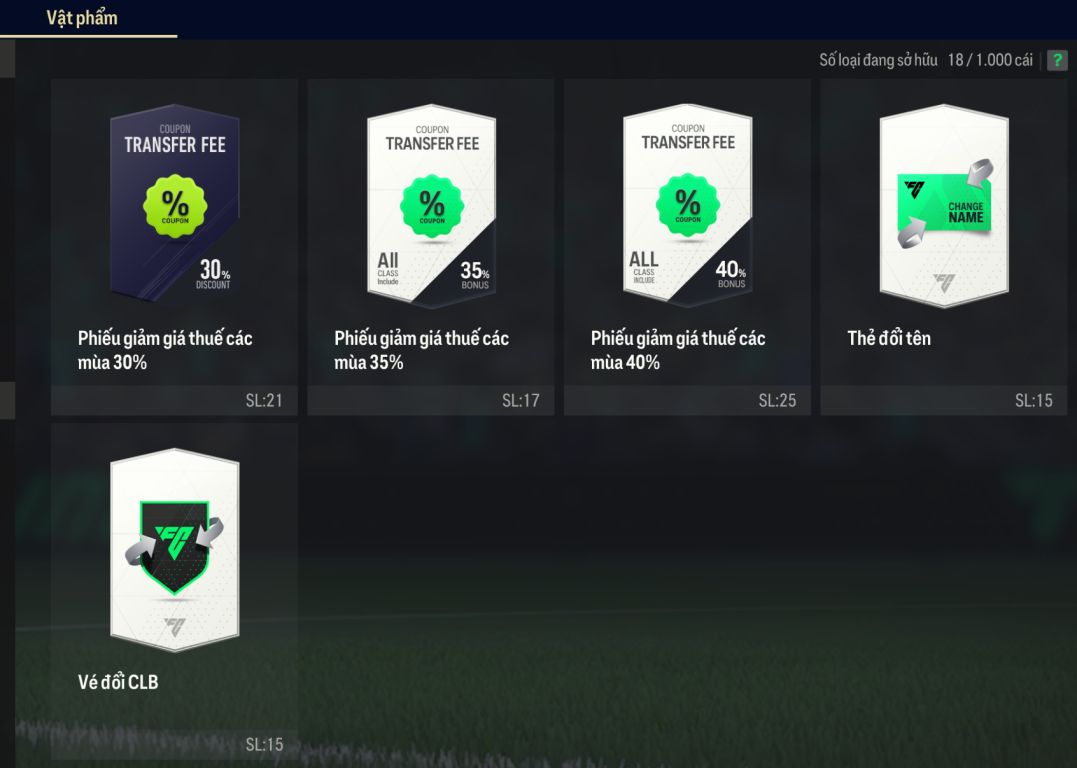Open item titled Phiếu giảm giá thuế các mùa 30%

[165, 350]
